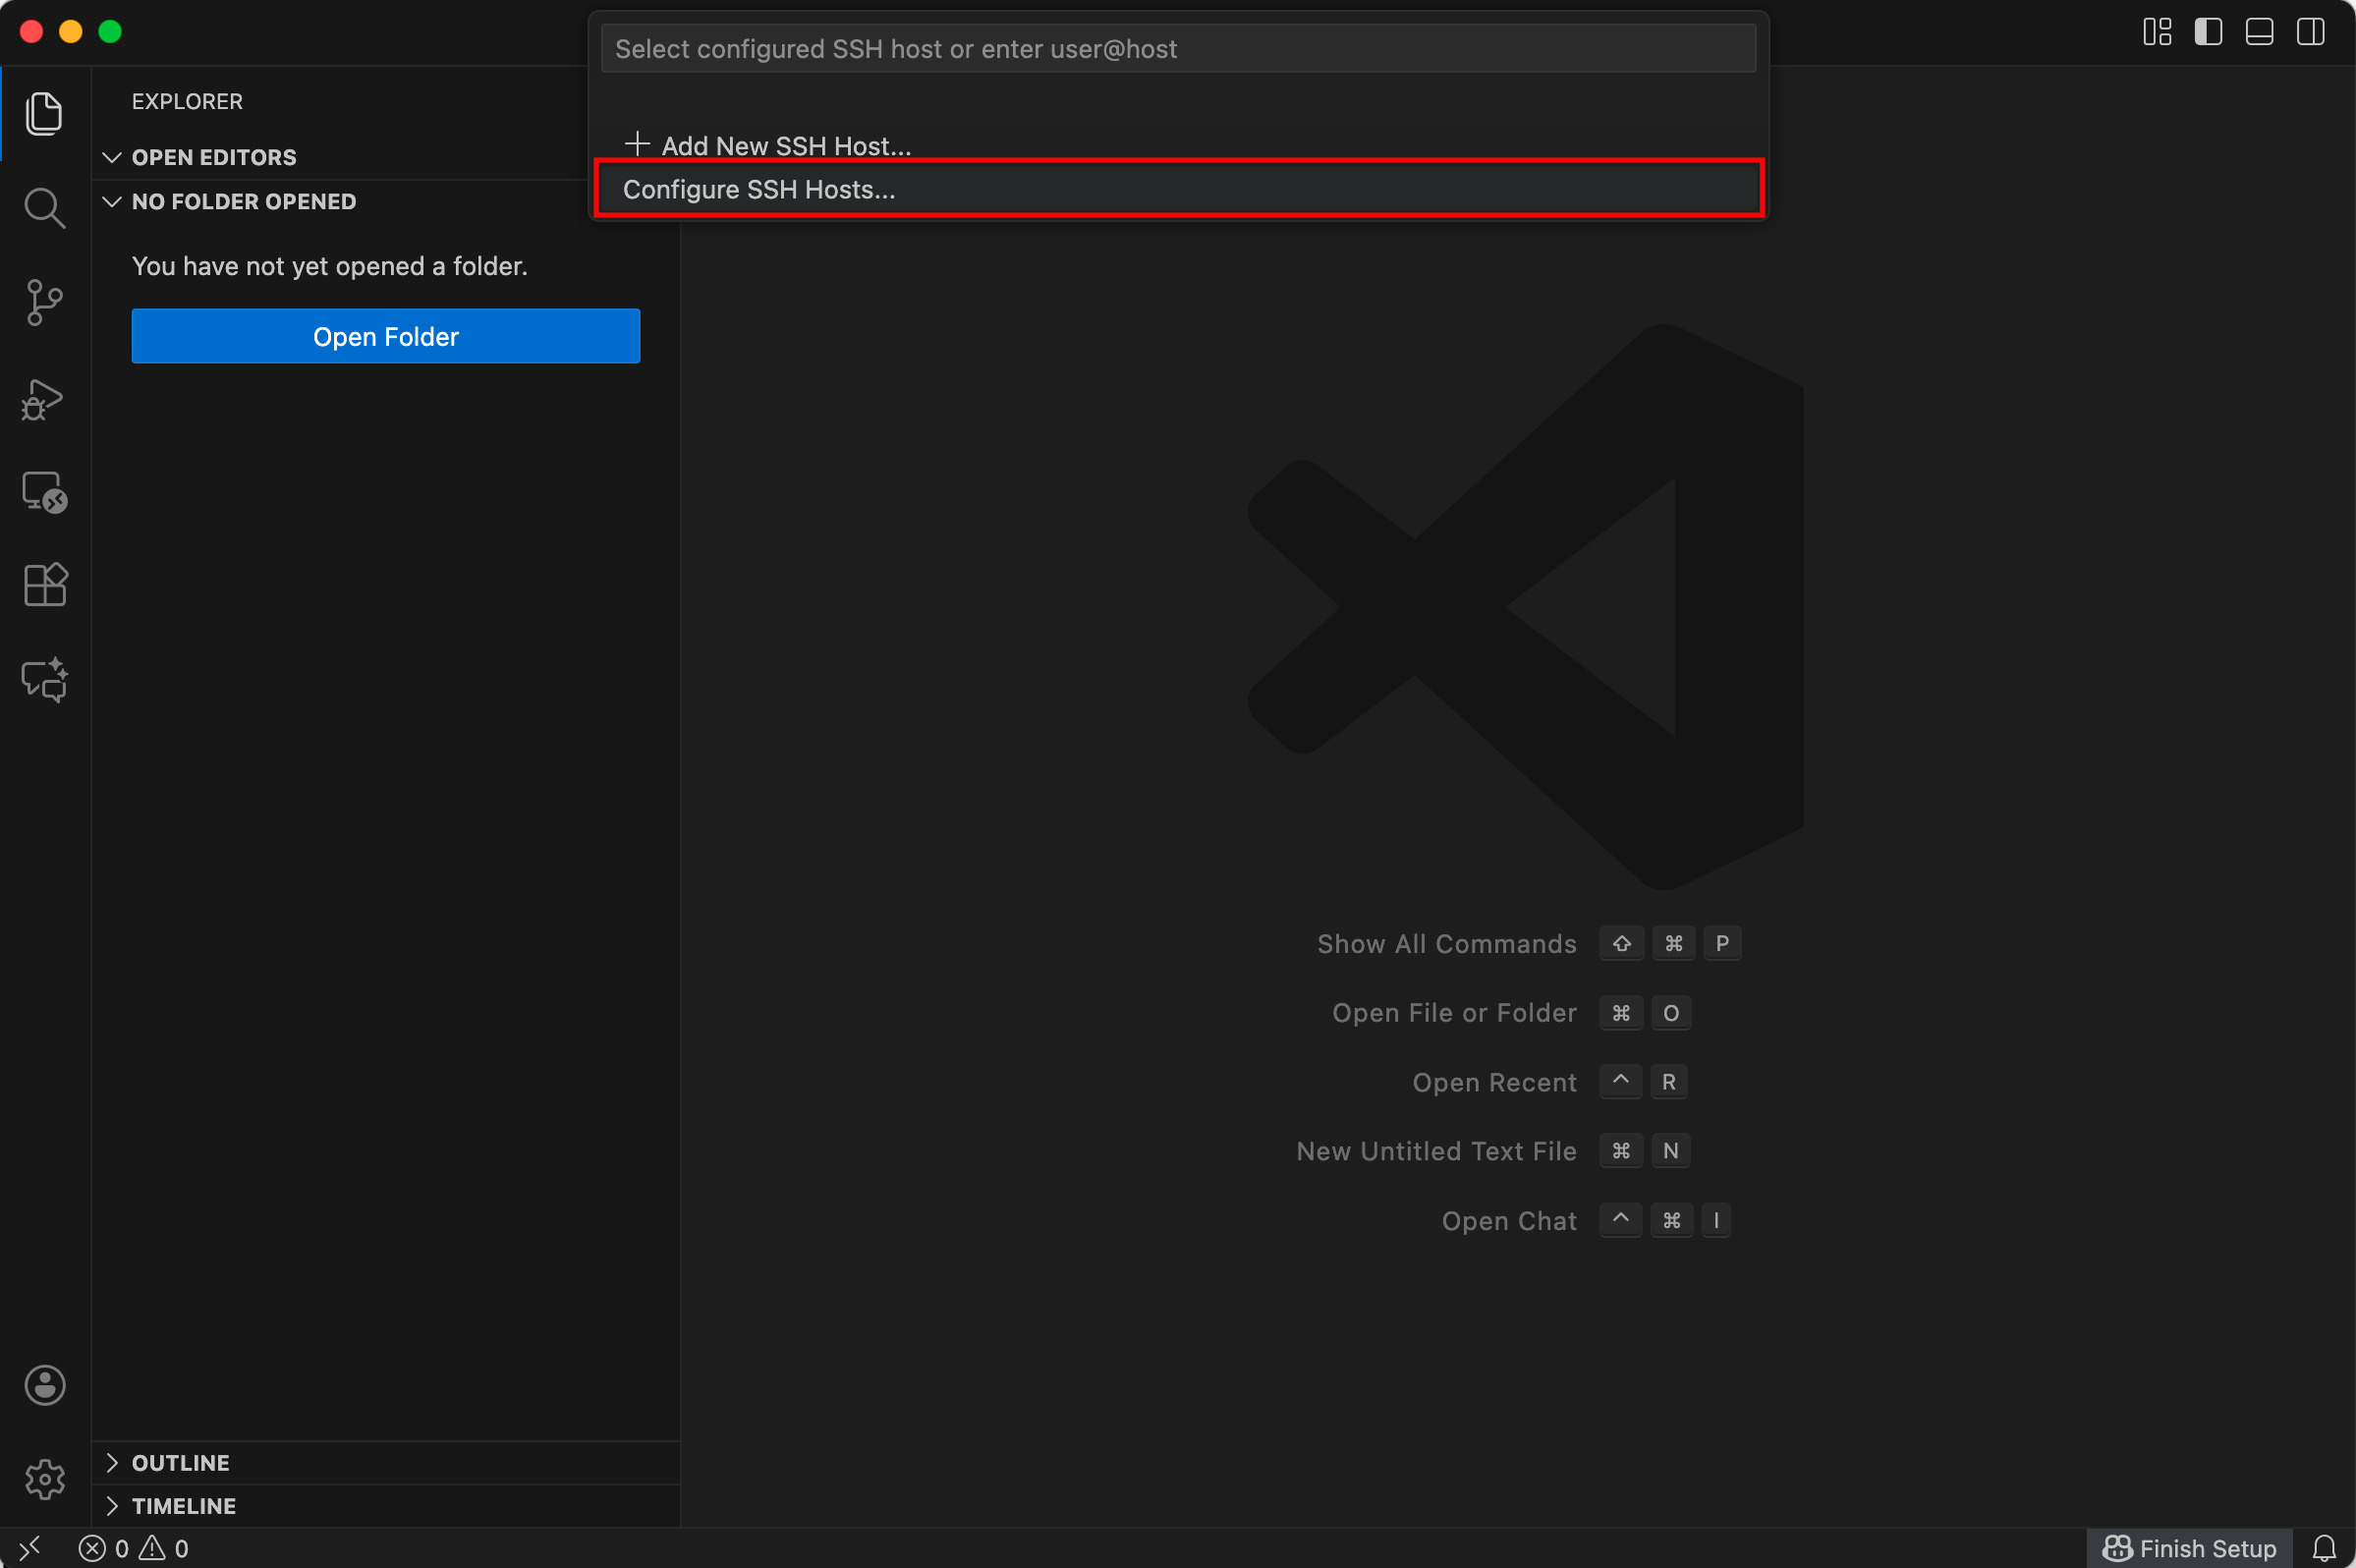Viewport: 2356px width, 1568px height.
Task: Open the Source Control view
Action: [x=44, y=302]
